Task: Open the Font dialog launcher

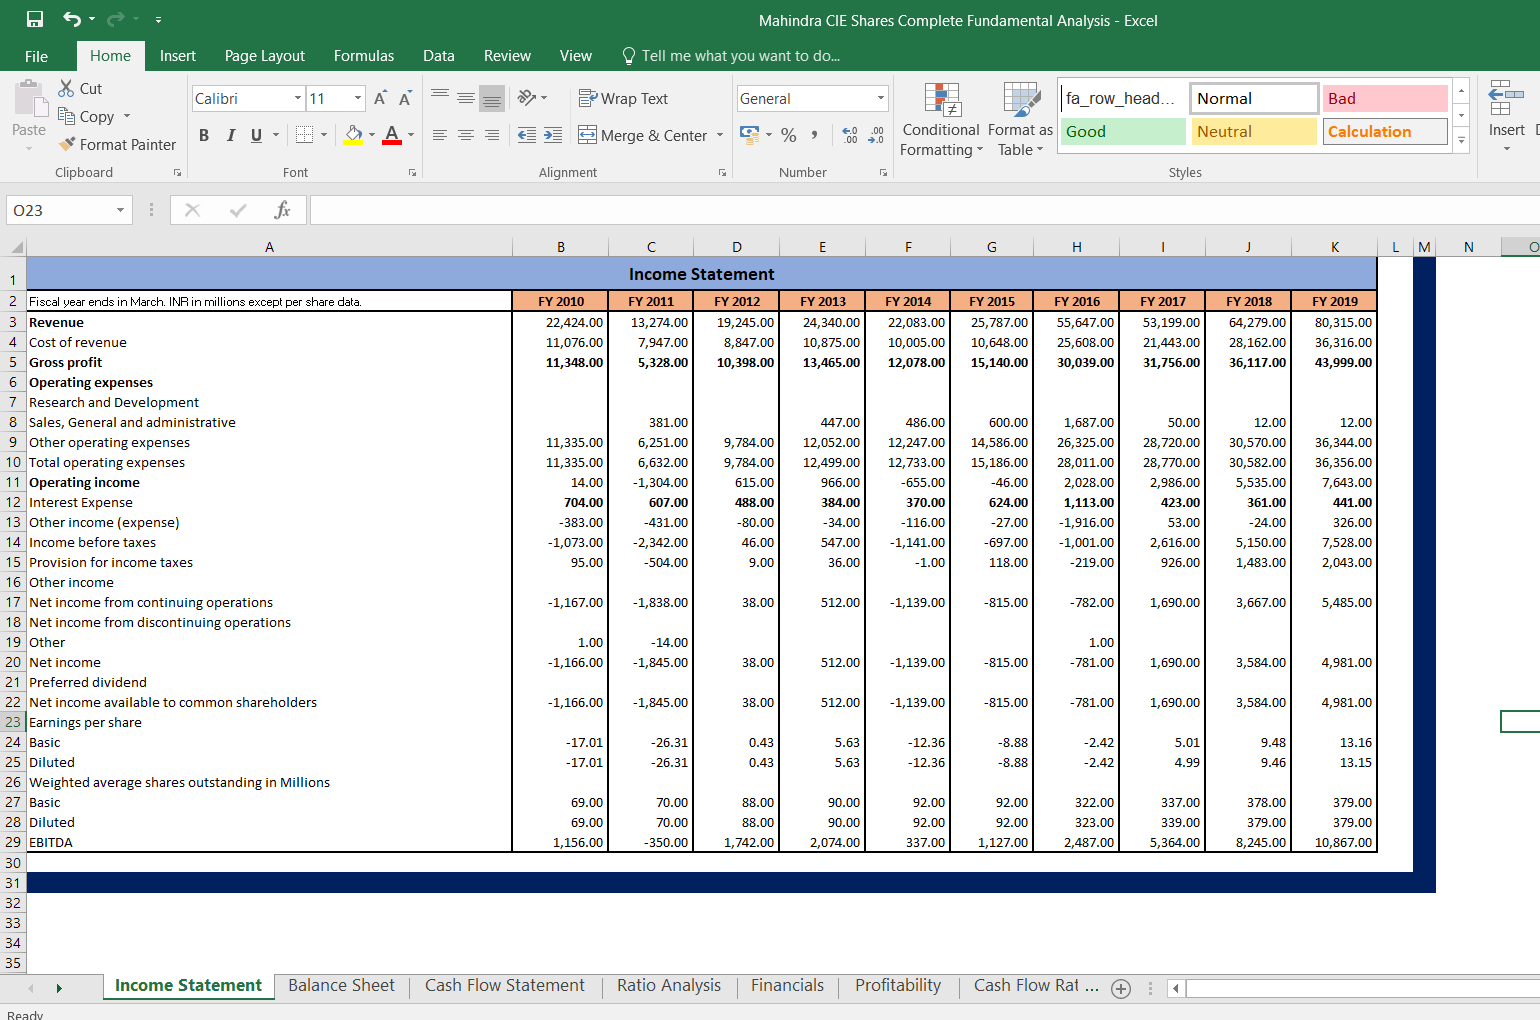Action: pyautogui.click(x=412, y=173)
